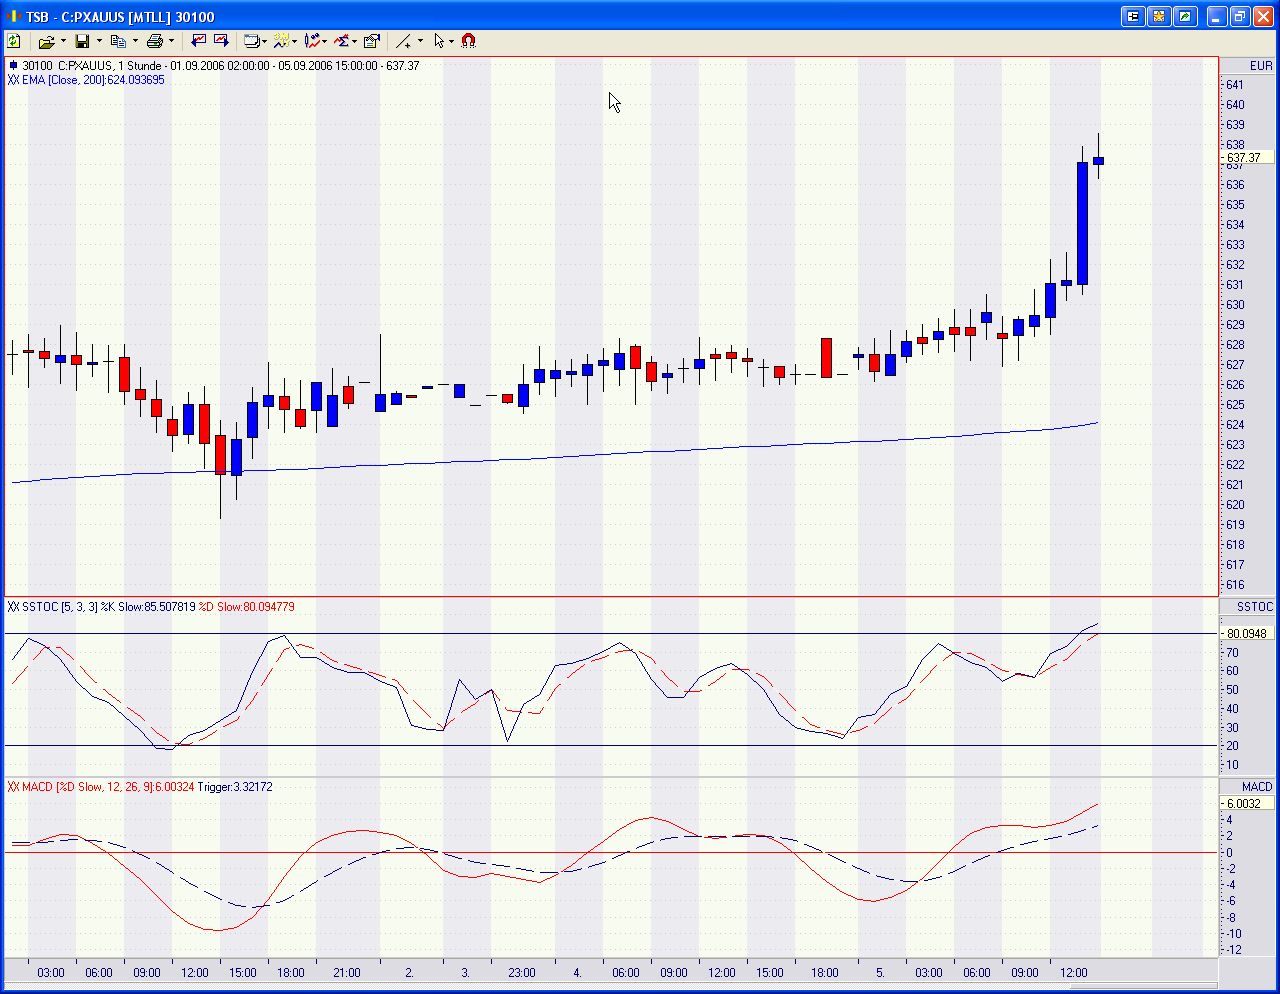Click the green chart icon in titlebar
Image resolution: width=1280 pixels, height=994 pixels.
click(1187, 16)
